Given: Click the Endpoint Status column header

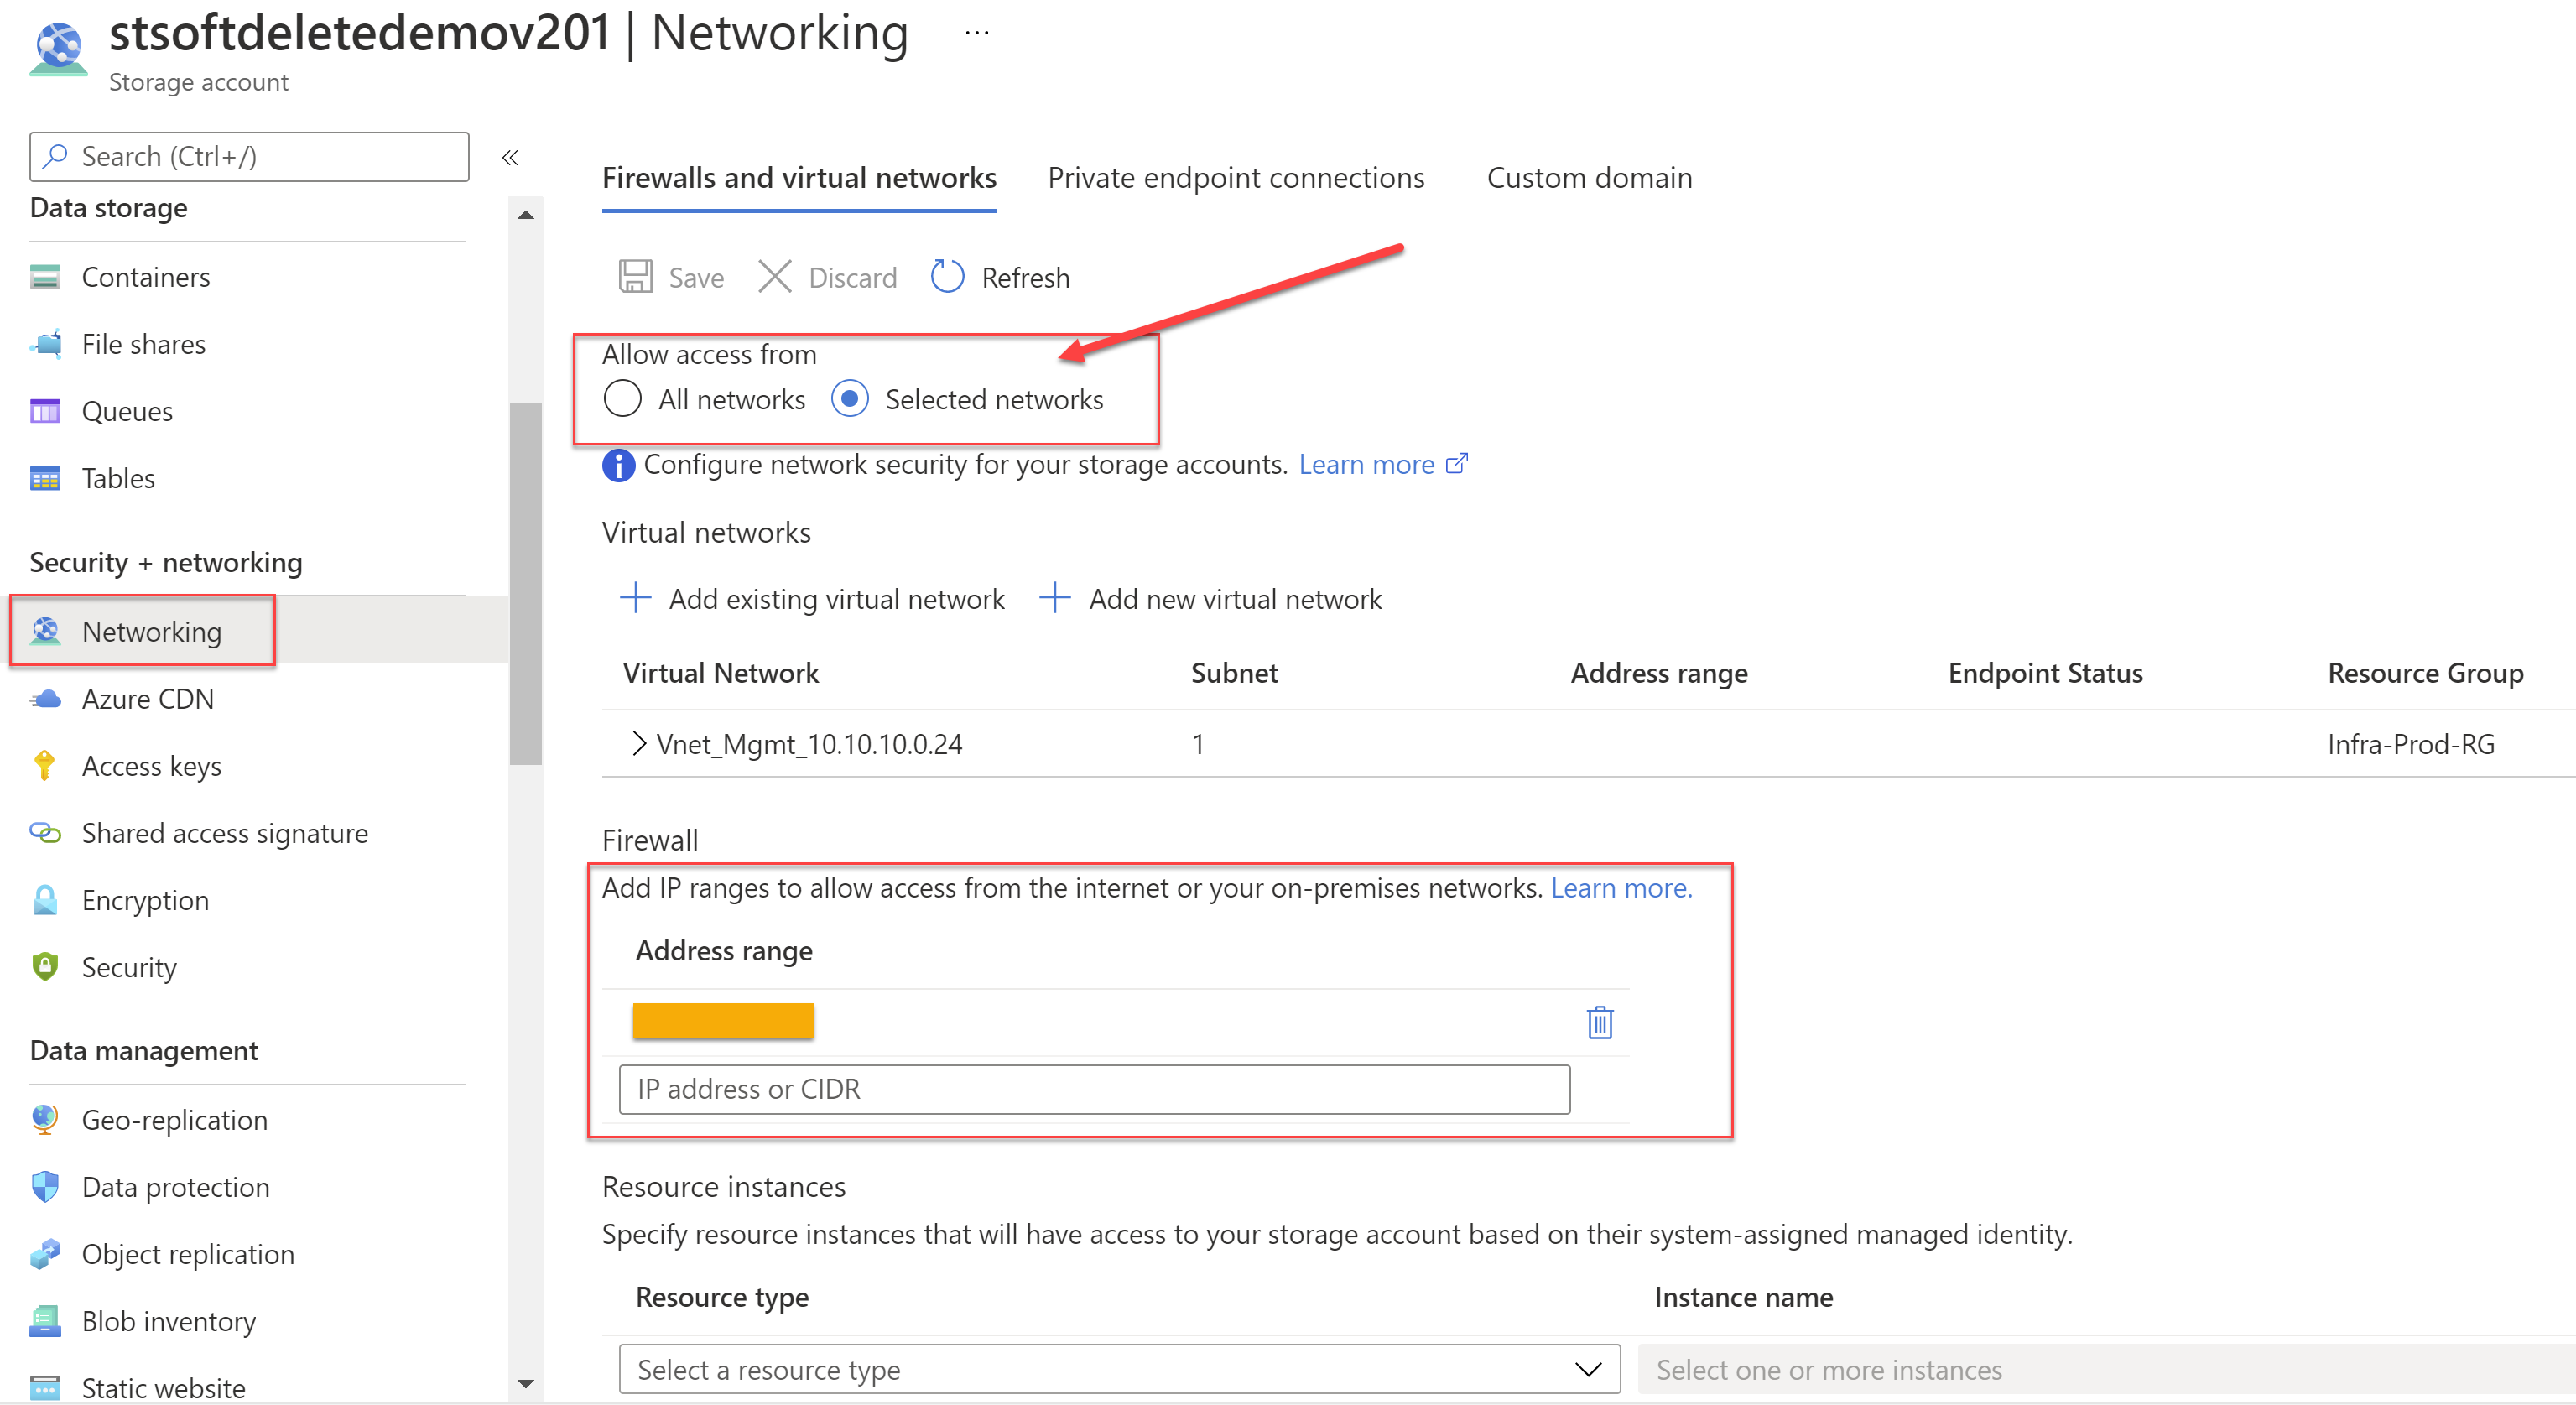Looking at the screenshot, I should pos(2044,673).
